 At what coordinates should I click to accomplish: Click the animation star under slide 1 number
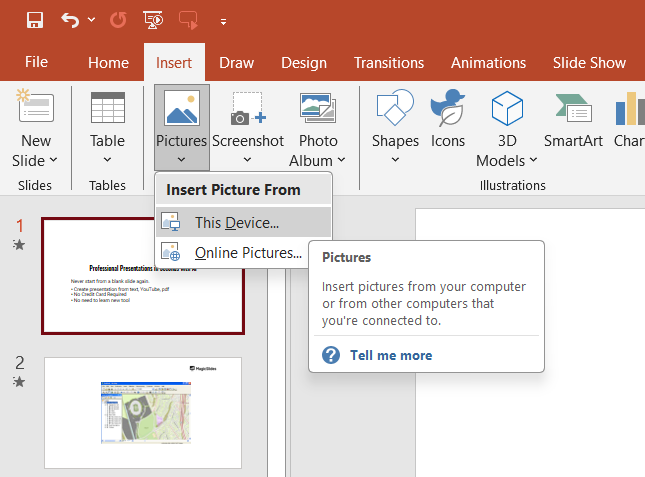coord(19,245)
